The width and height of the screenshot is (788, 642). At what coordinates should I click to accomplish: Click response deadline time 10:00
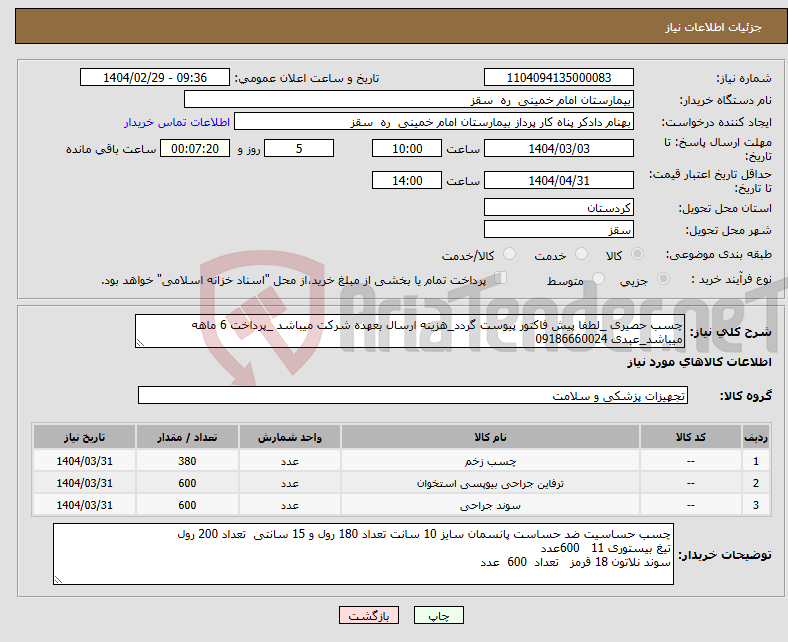[407, 148]
